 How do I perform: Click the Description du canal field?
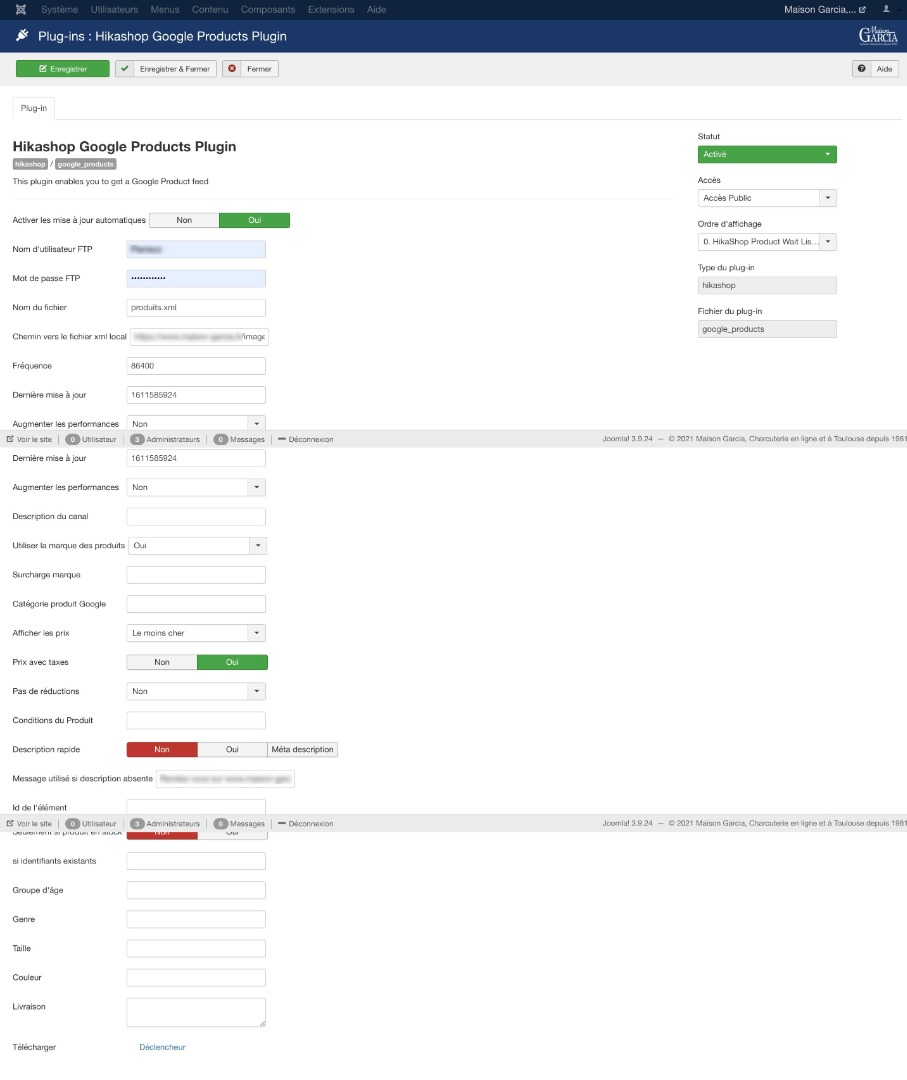pos(196,517)
